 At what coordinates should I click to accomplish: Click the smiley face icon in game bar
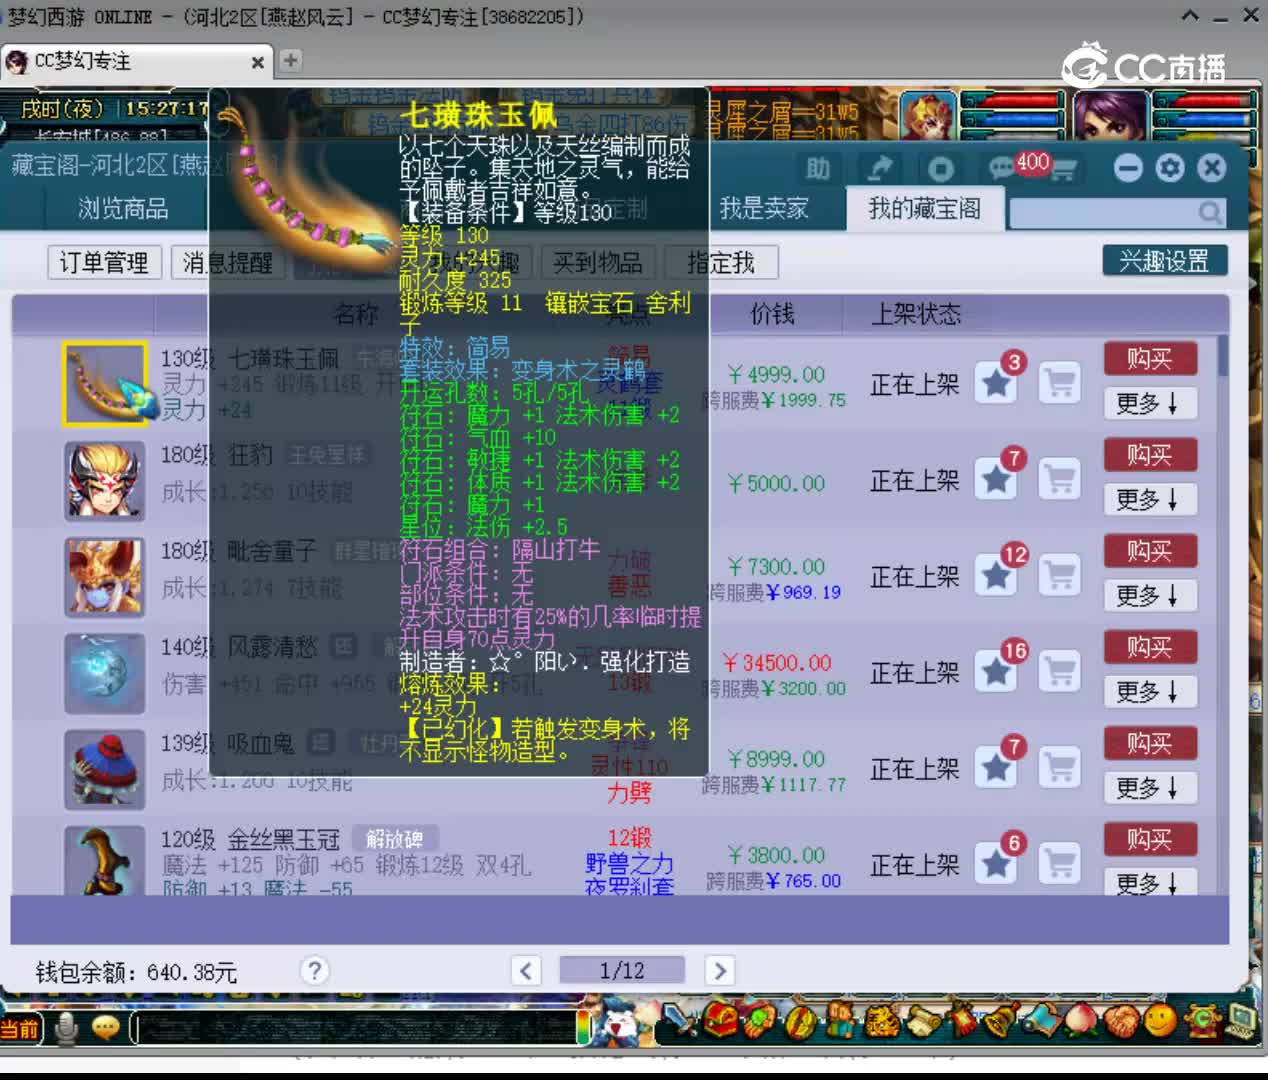point(1160,1020)
